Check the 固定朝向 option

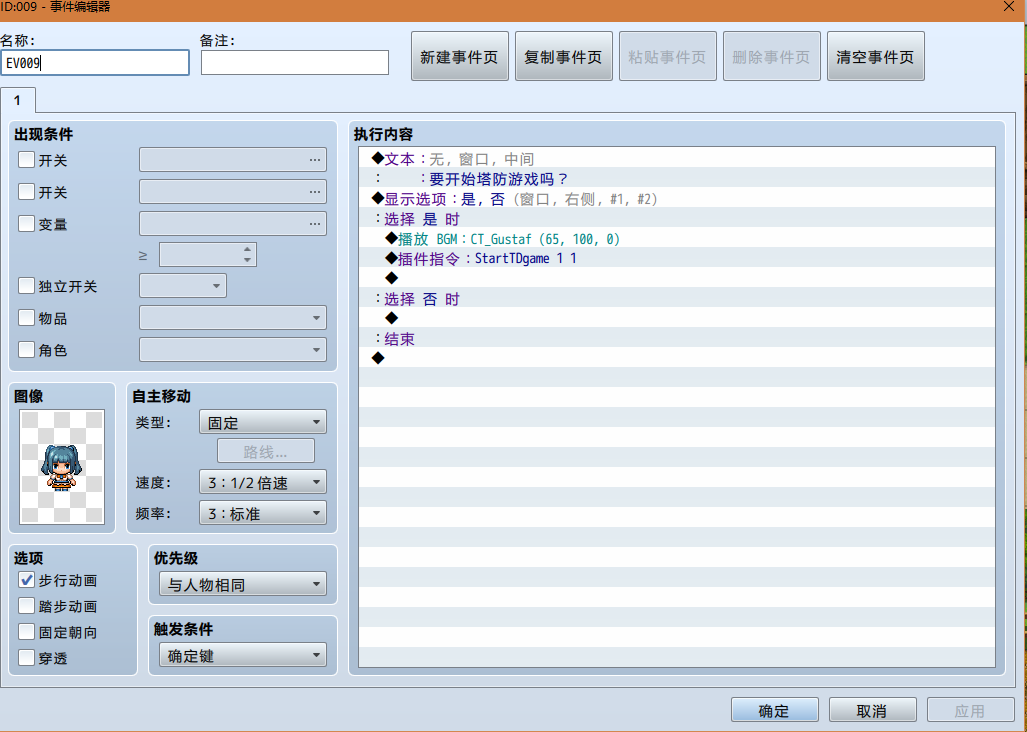coord(26,632)
